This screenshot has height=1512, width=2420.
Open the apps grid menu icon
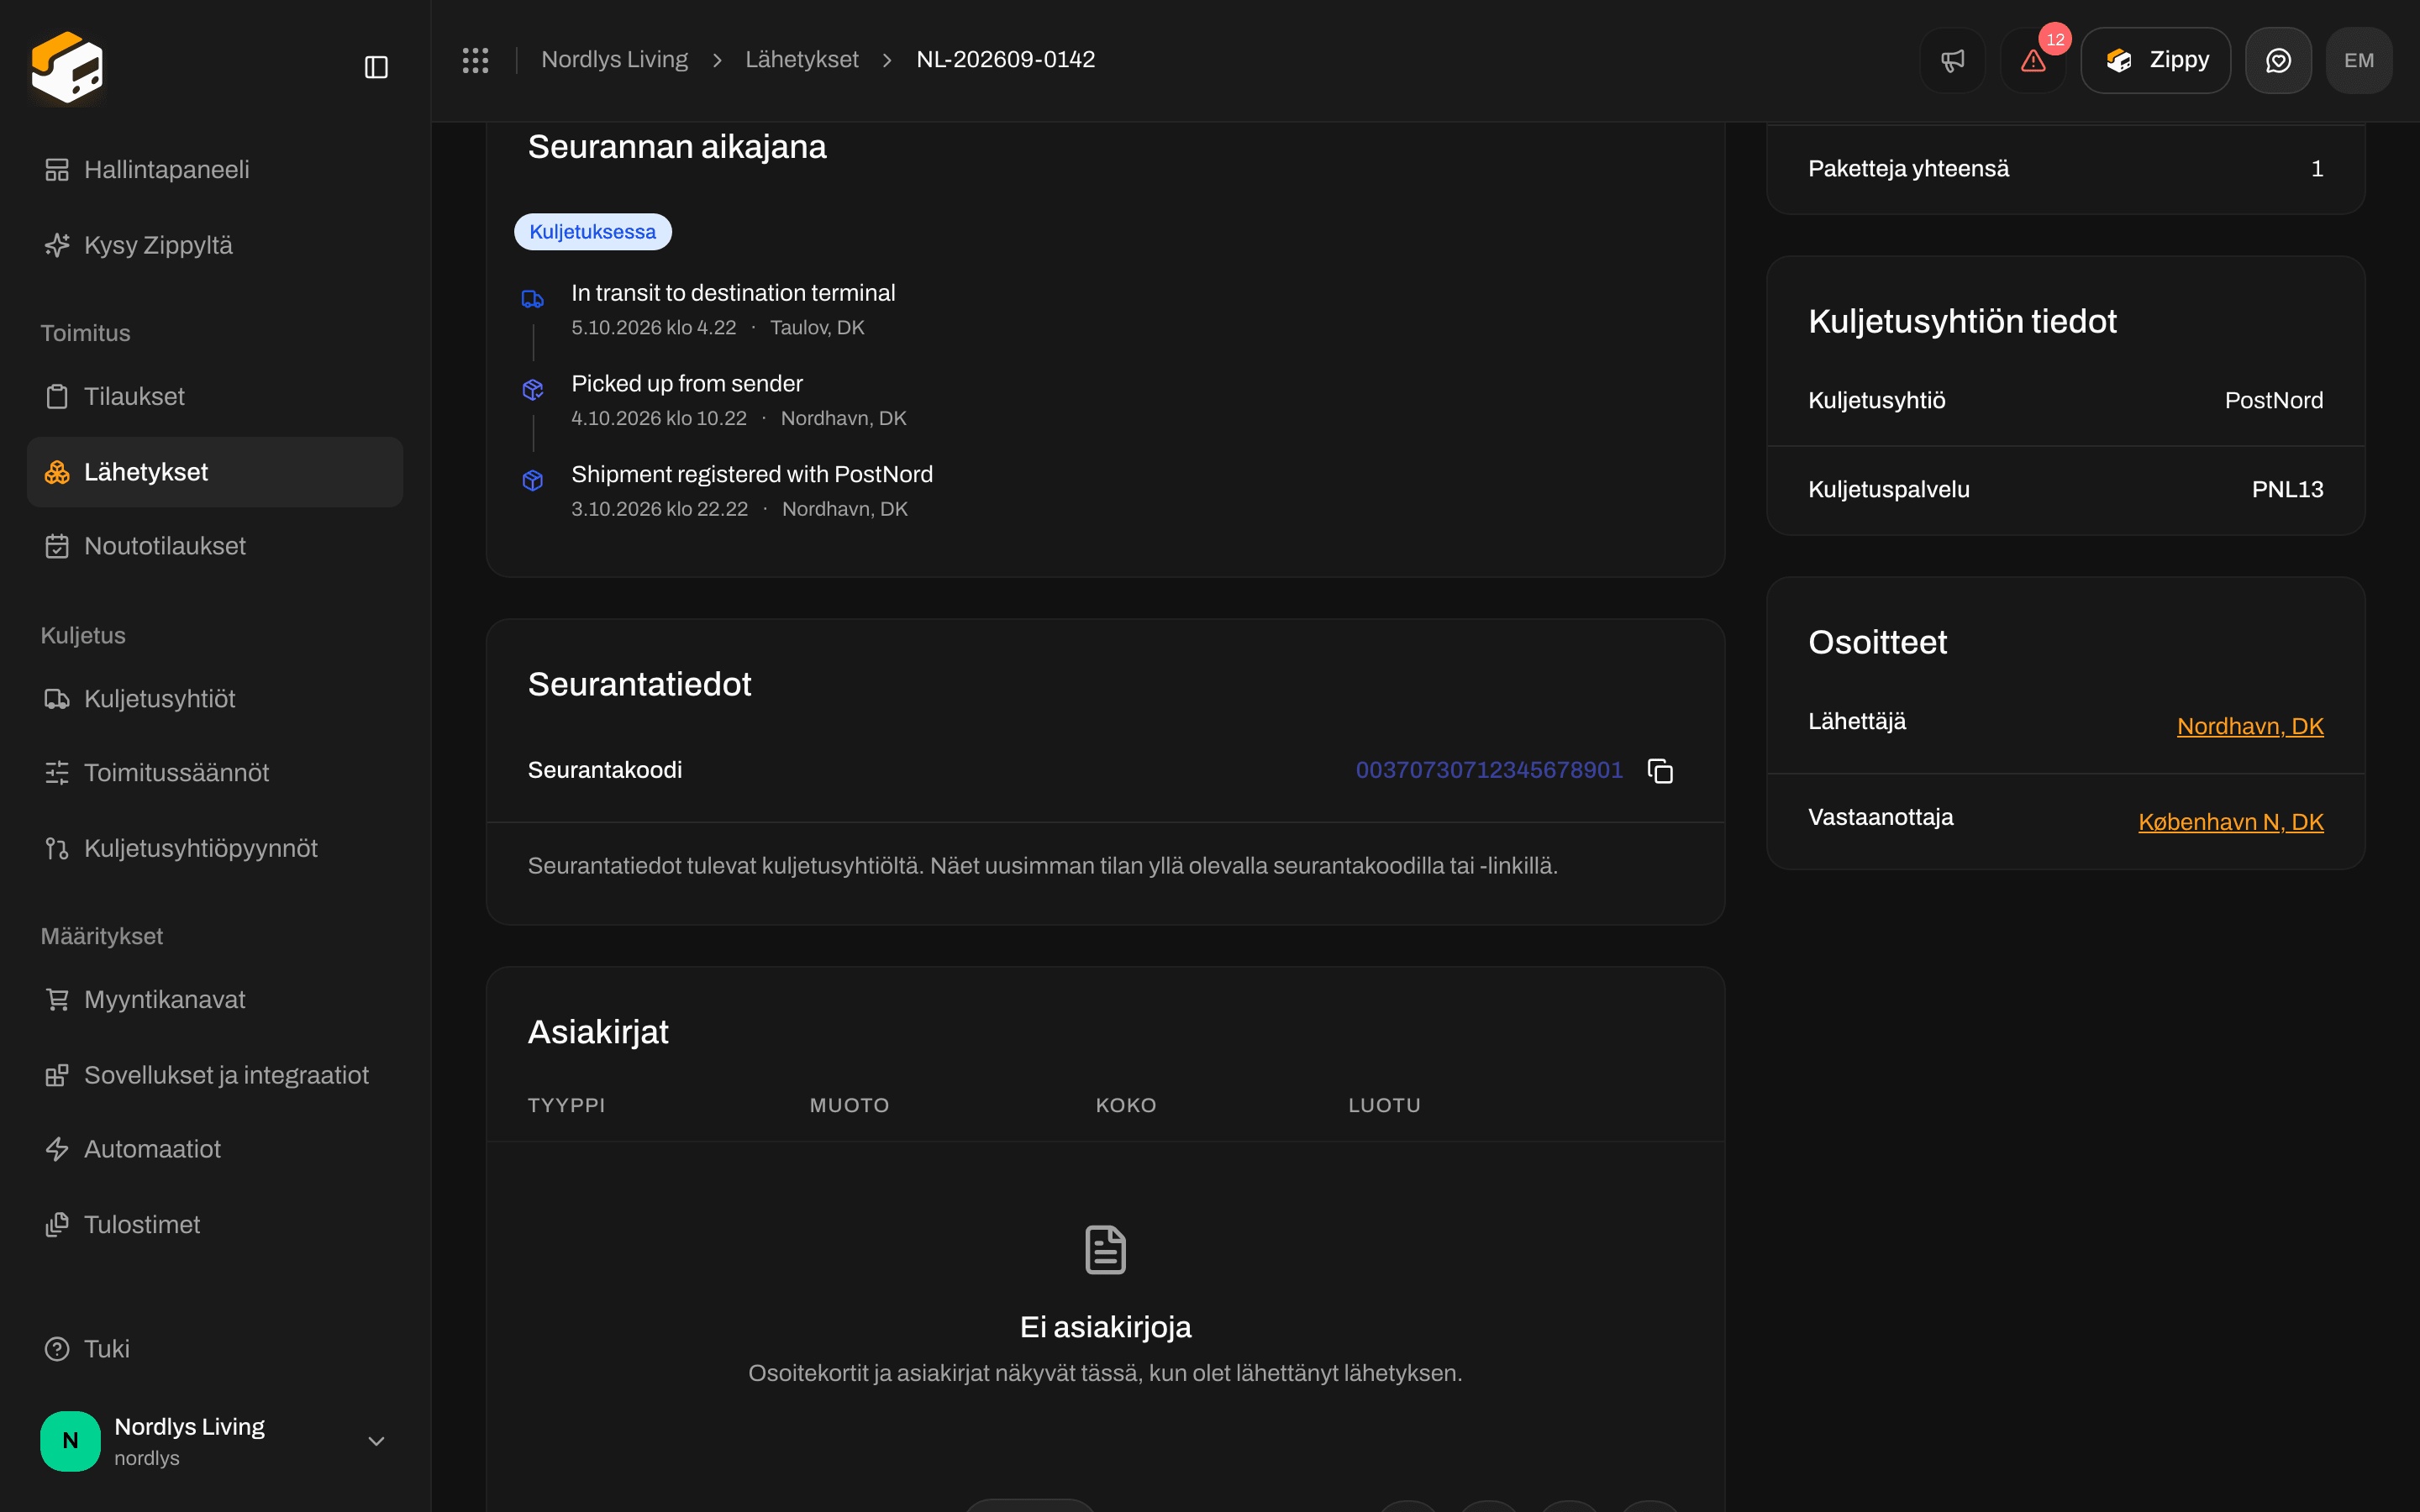[x=475, y=60]
